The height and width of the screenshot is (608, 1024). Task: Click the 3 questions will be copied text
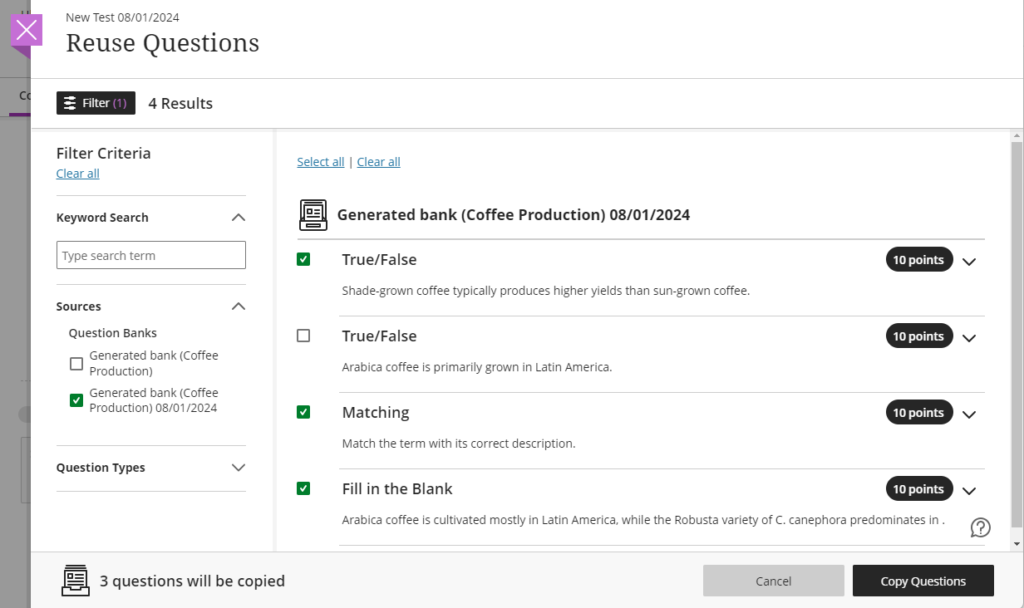[192, 581]
